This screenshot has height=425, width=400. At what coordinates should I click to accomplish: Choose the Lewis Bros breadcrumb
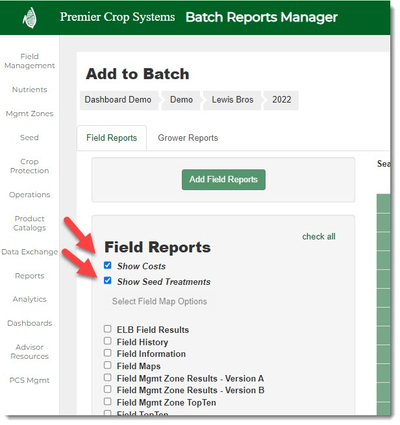click(x=232, y=100)
